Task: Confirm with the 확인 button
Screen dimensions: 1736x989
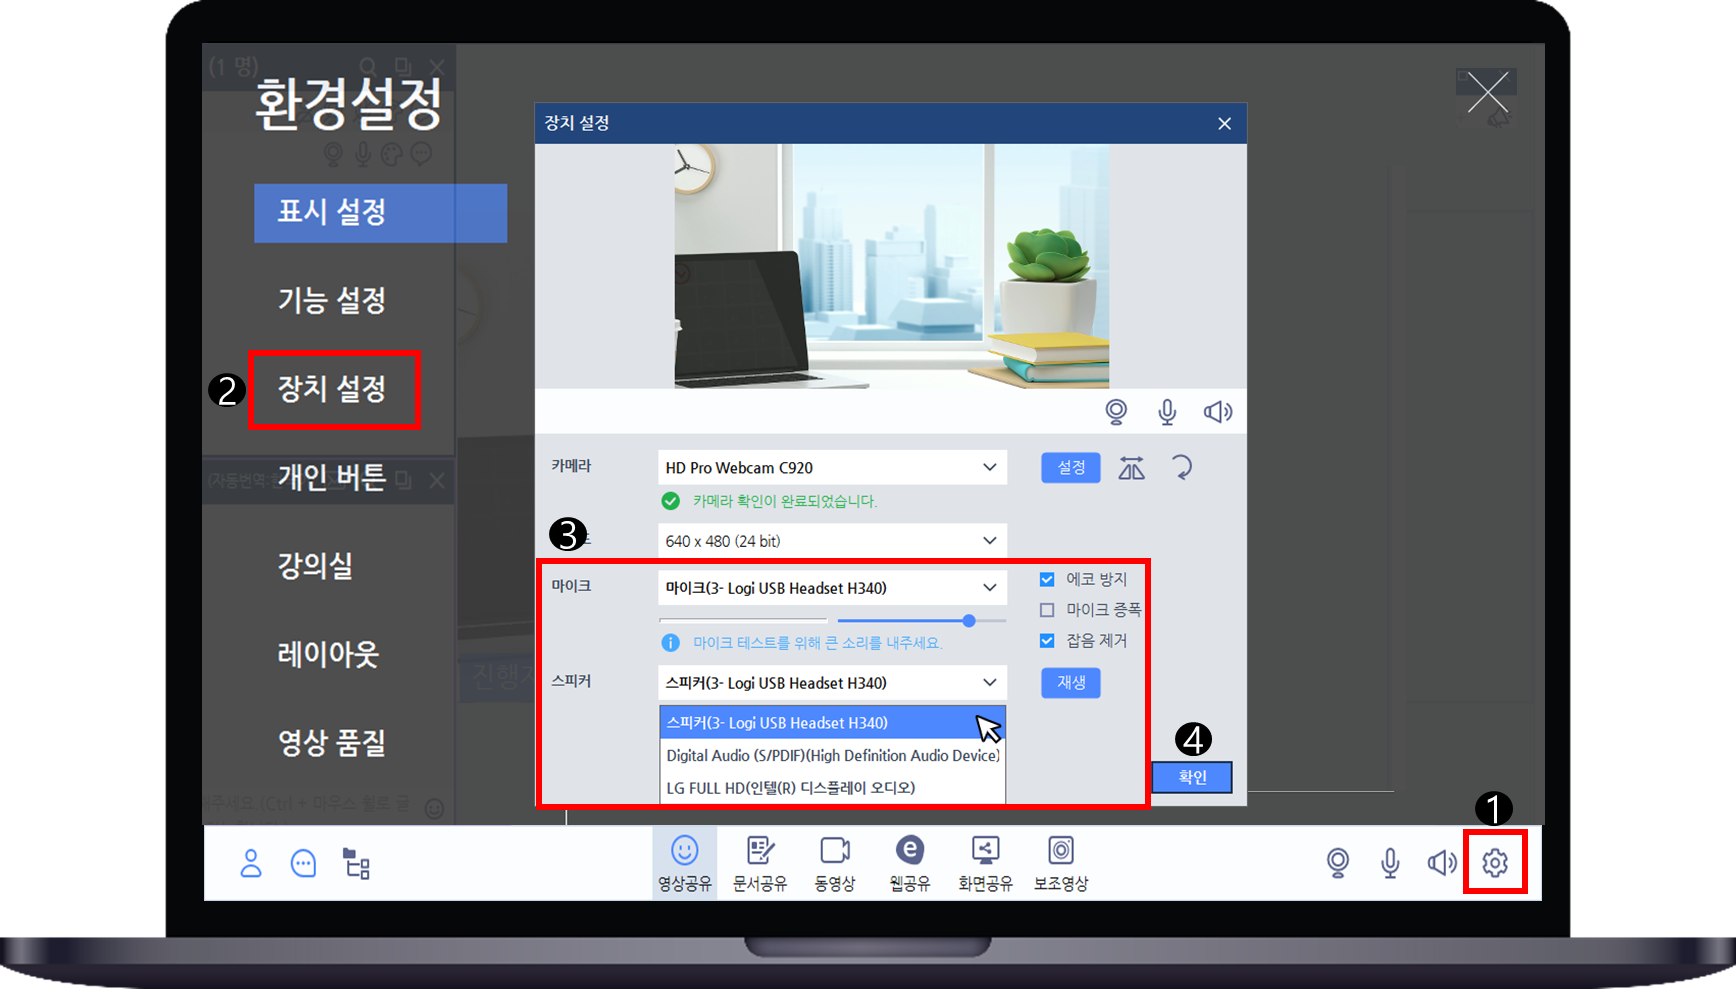Action: (x=1192, y=777)
